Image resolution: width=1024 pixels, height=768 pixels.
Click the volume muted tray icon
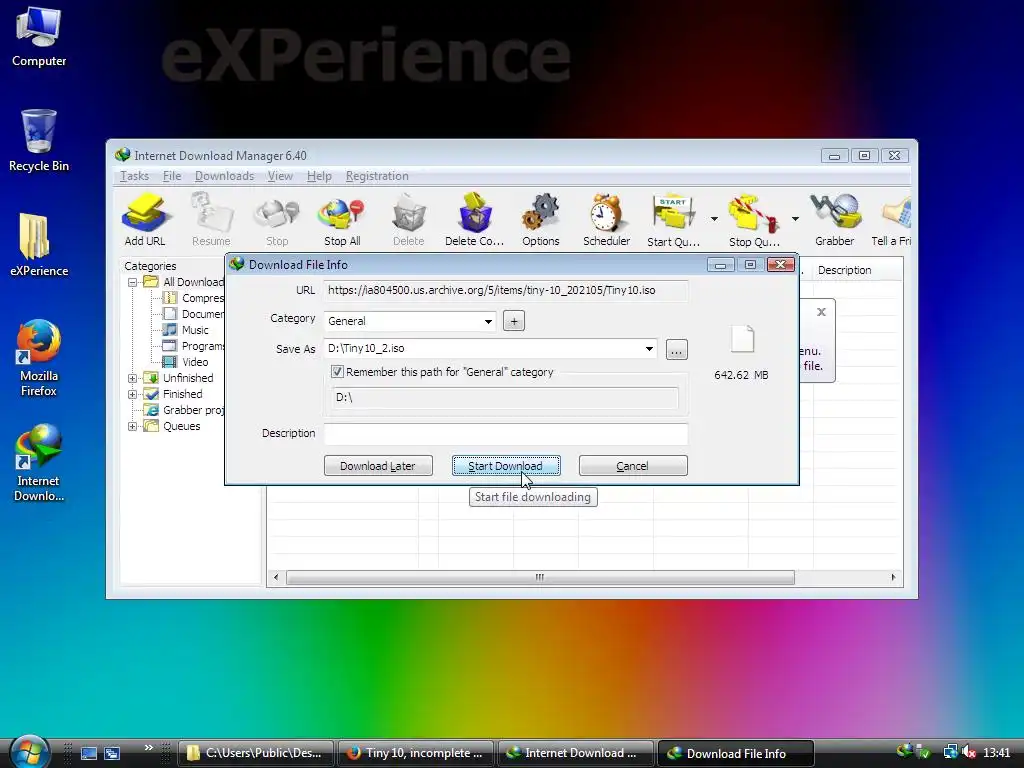968,752
